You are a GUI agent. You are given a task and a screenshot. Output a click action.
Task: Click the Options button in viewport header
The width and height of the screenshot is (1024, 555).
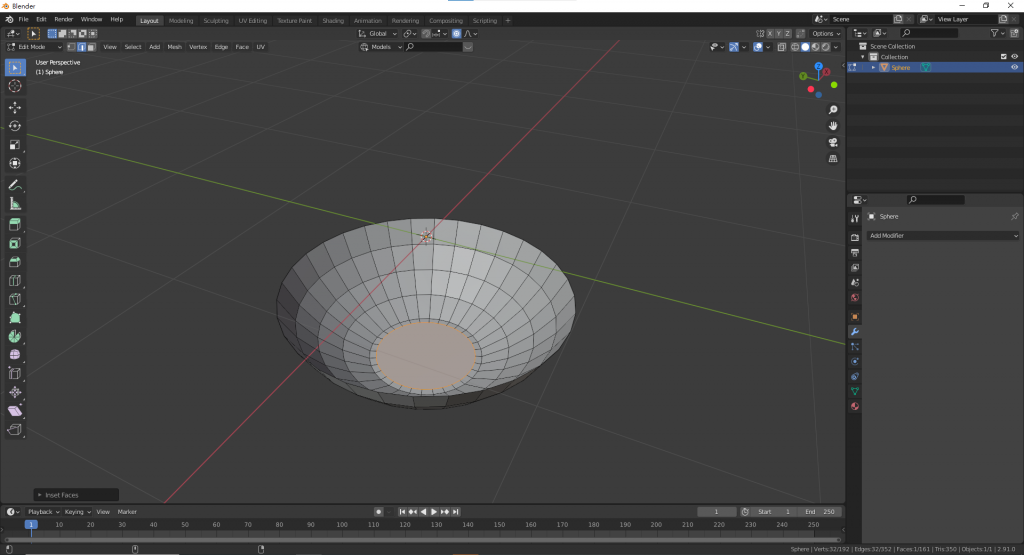pos(826,33)
